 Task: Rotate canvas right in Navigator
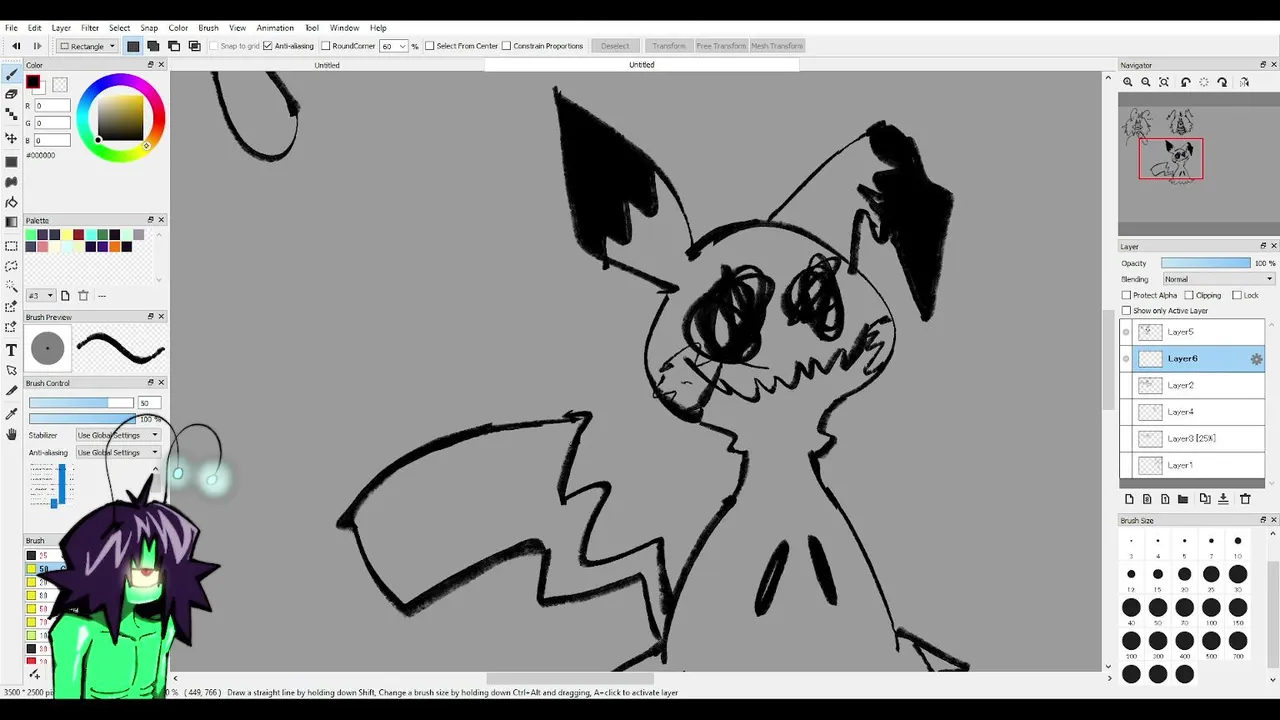click(1222, 82)
